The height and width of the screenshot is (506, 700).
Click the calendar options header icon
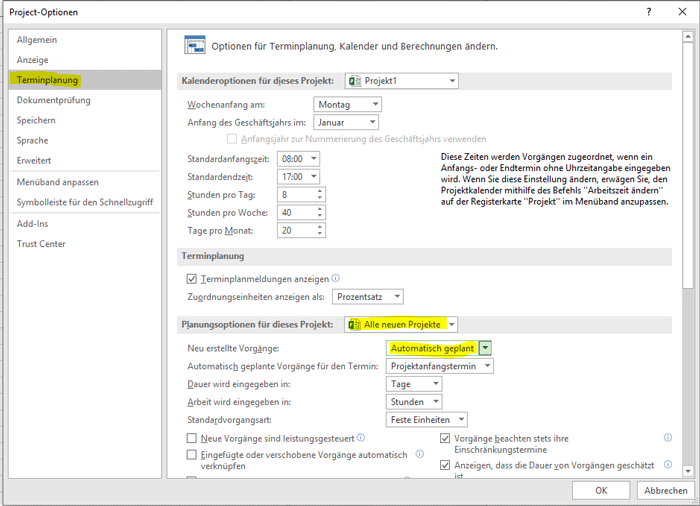(x=195, y=45)
